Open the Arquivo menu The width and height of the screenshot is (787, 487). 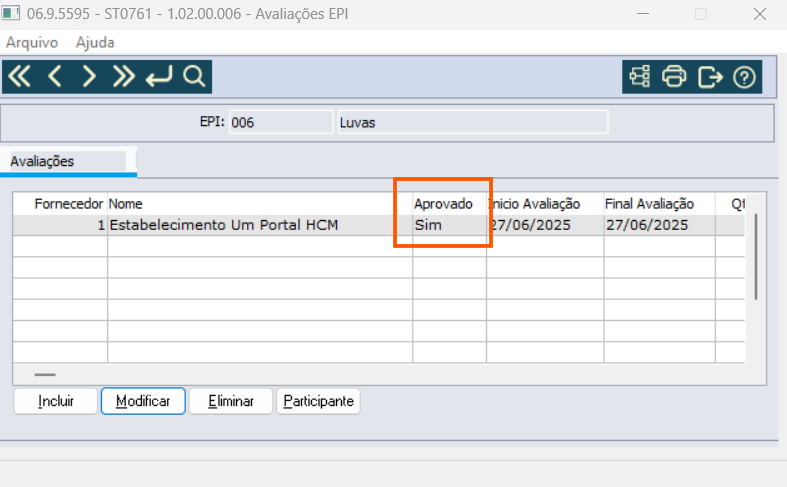[x=32, y=42]
